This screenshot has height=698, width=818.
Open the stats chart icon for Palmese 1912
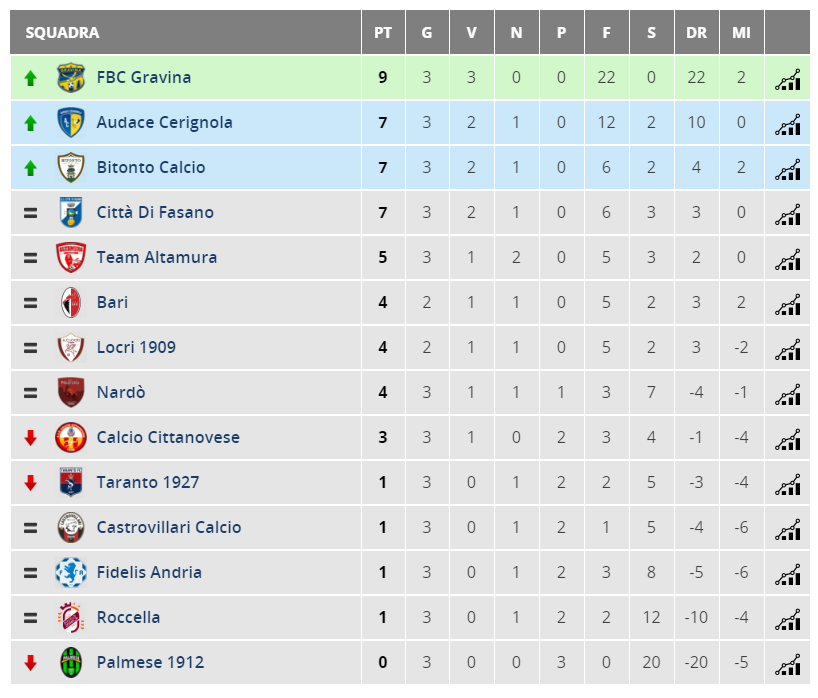tap(787, 665)
